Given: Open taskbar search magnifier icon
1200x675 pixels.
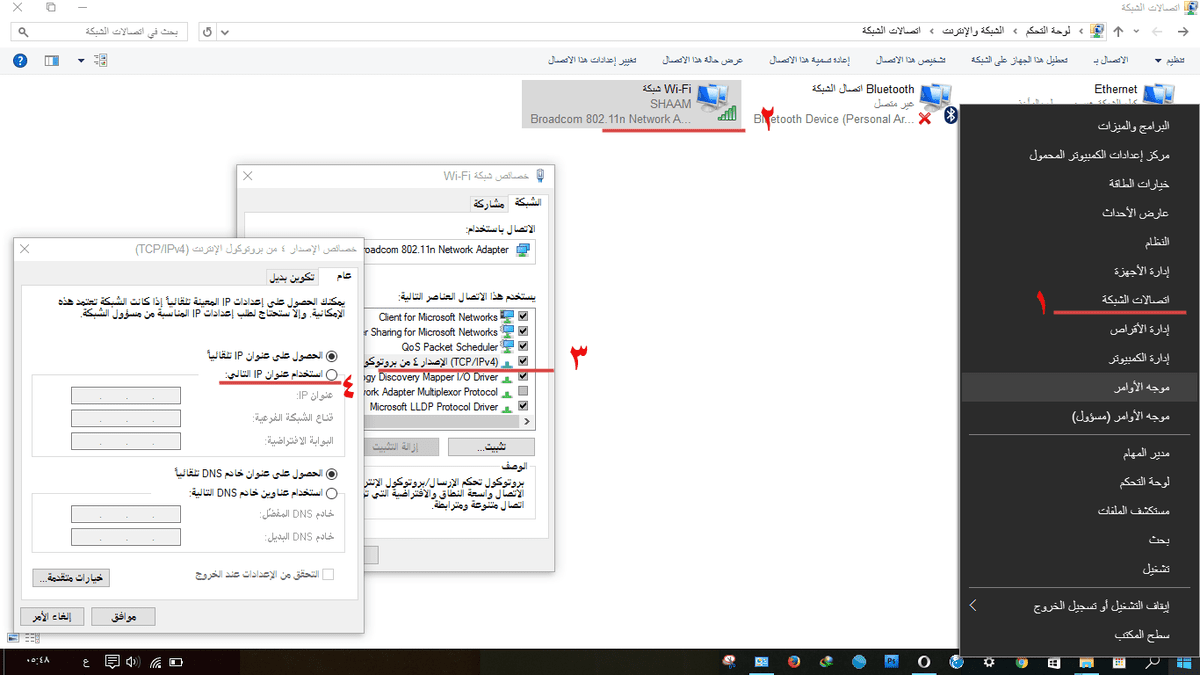Looking at the screenshot, I should (x=1154, y=662).
